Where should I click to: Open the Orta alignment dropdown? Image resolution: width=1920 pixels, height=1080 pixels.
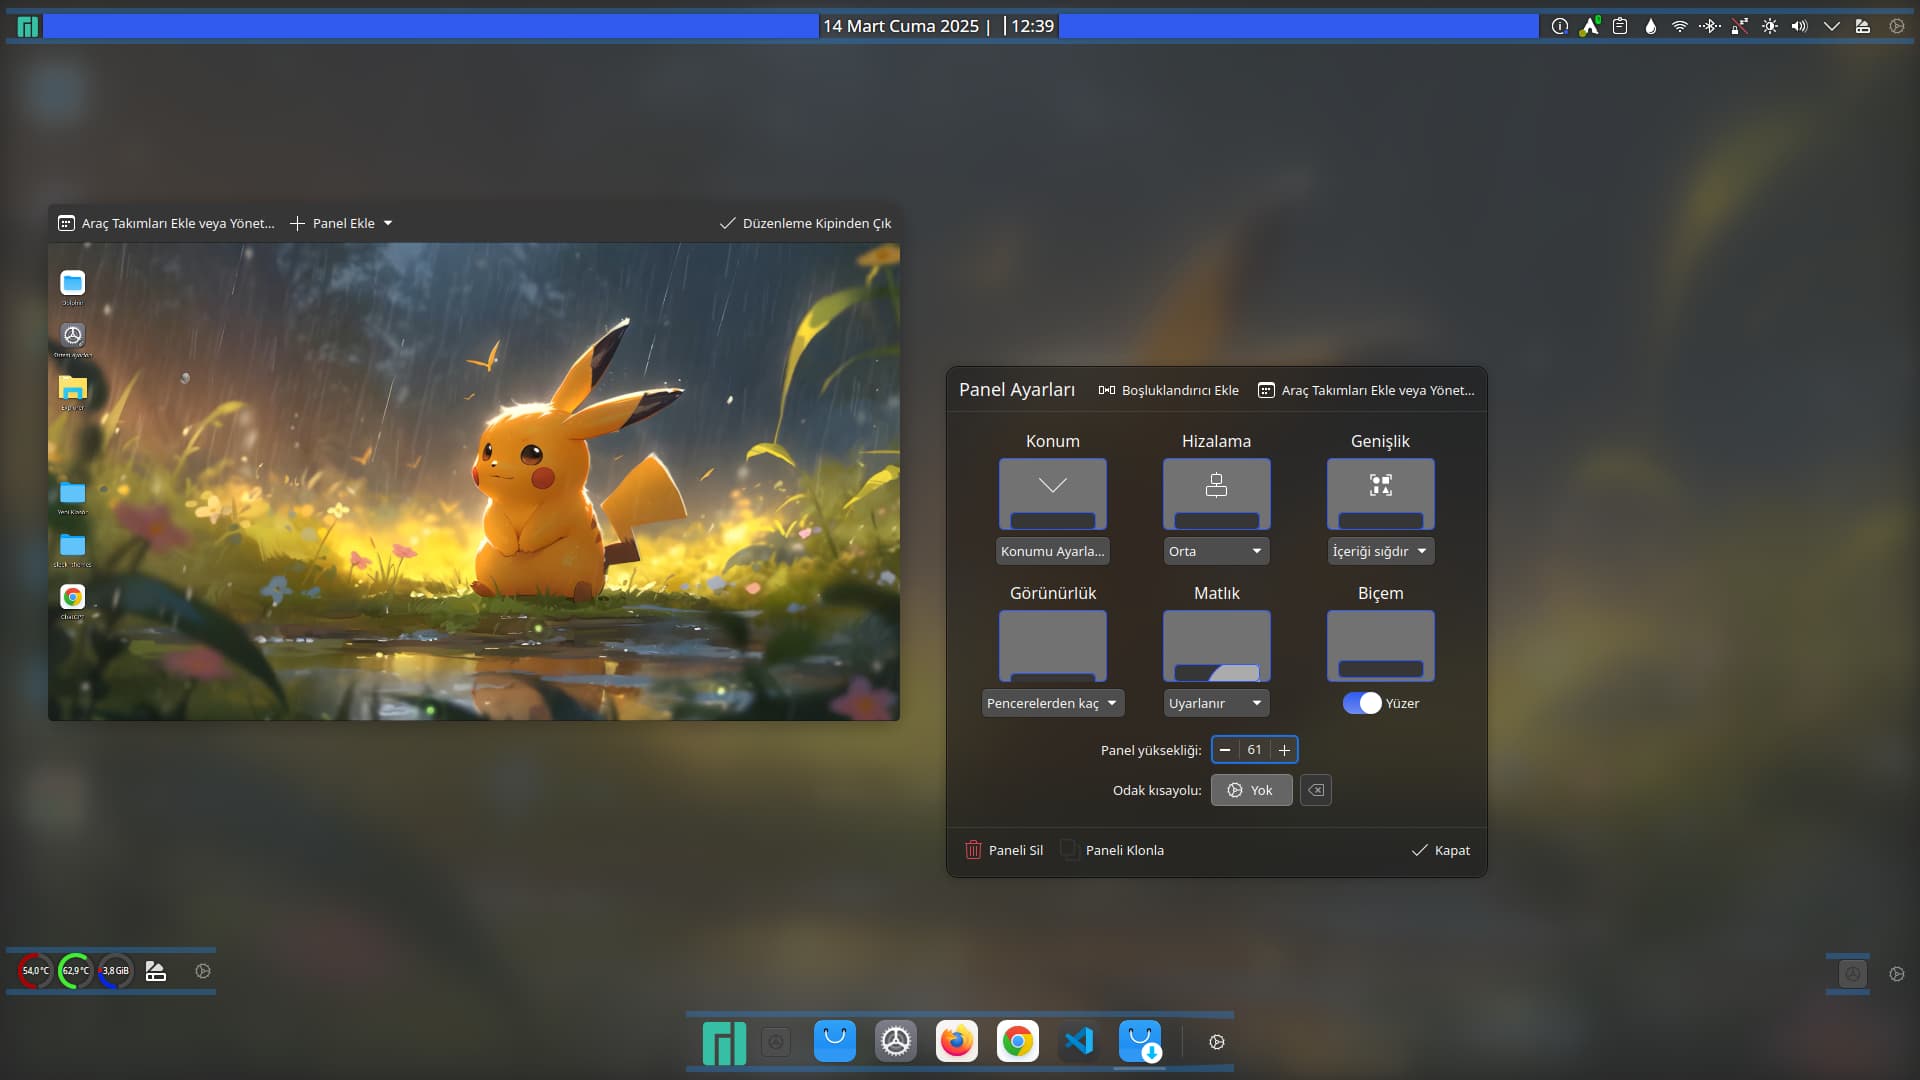tap(1217, 551)
